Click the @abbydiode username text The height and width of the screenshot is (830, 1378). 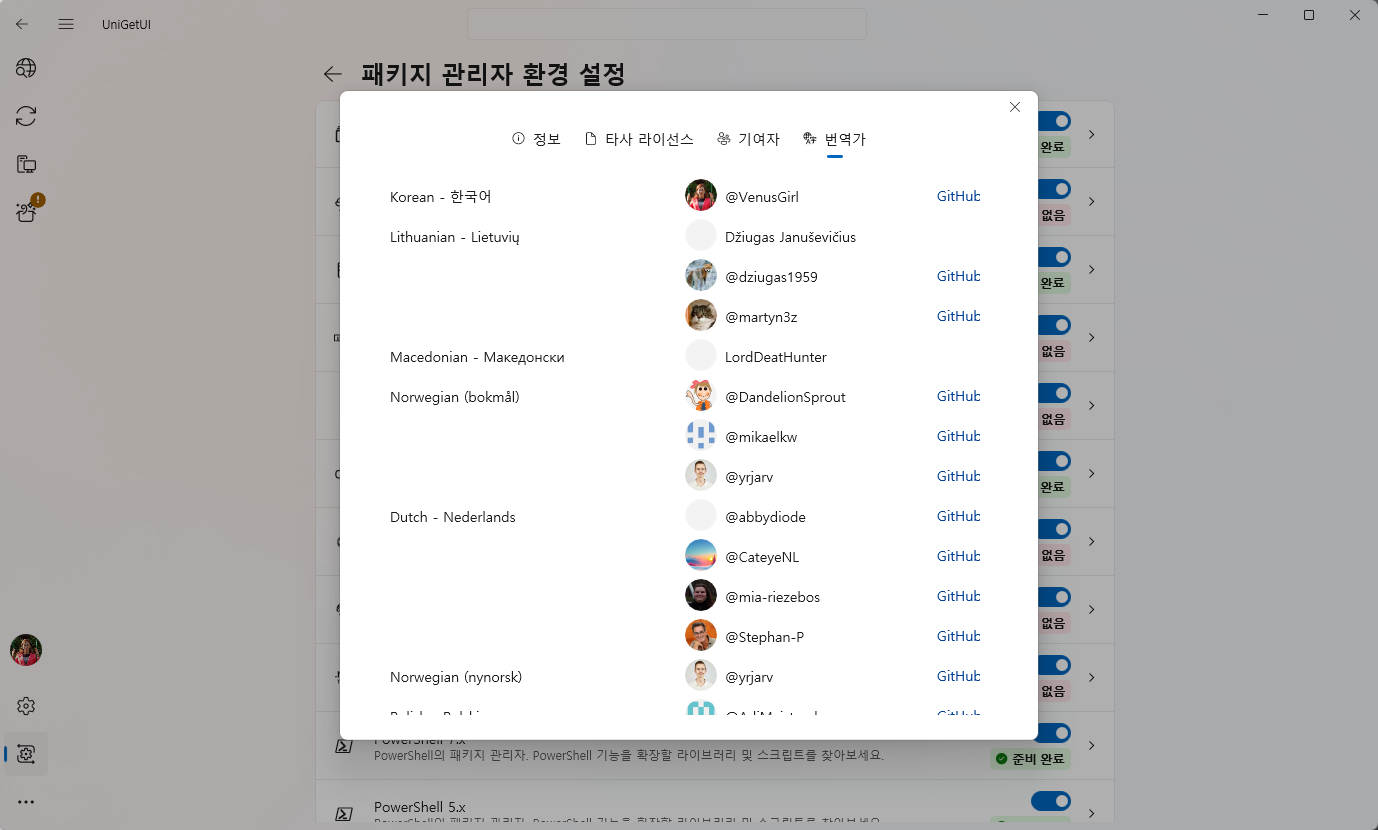tap(765, 517)
